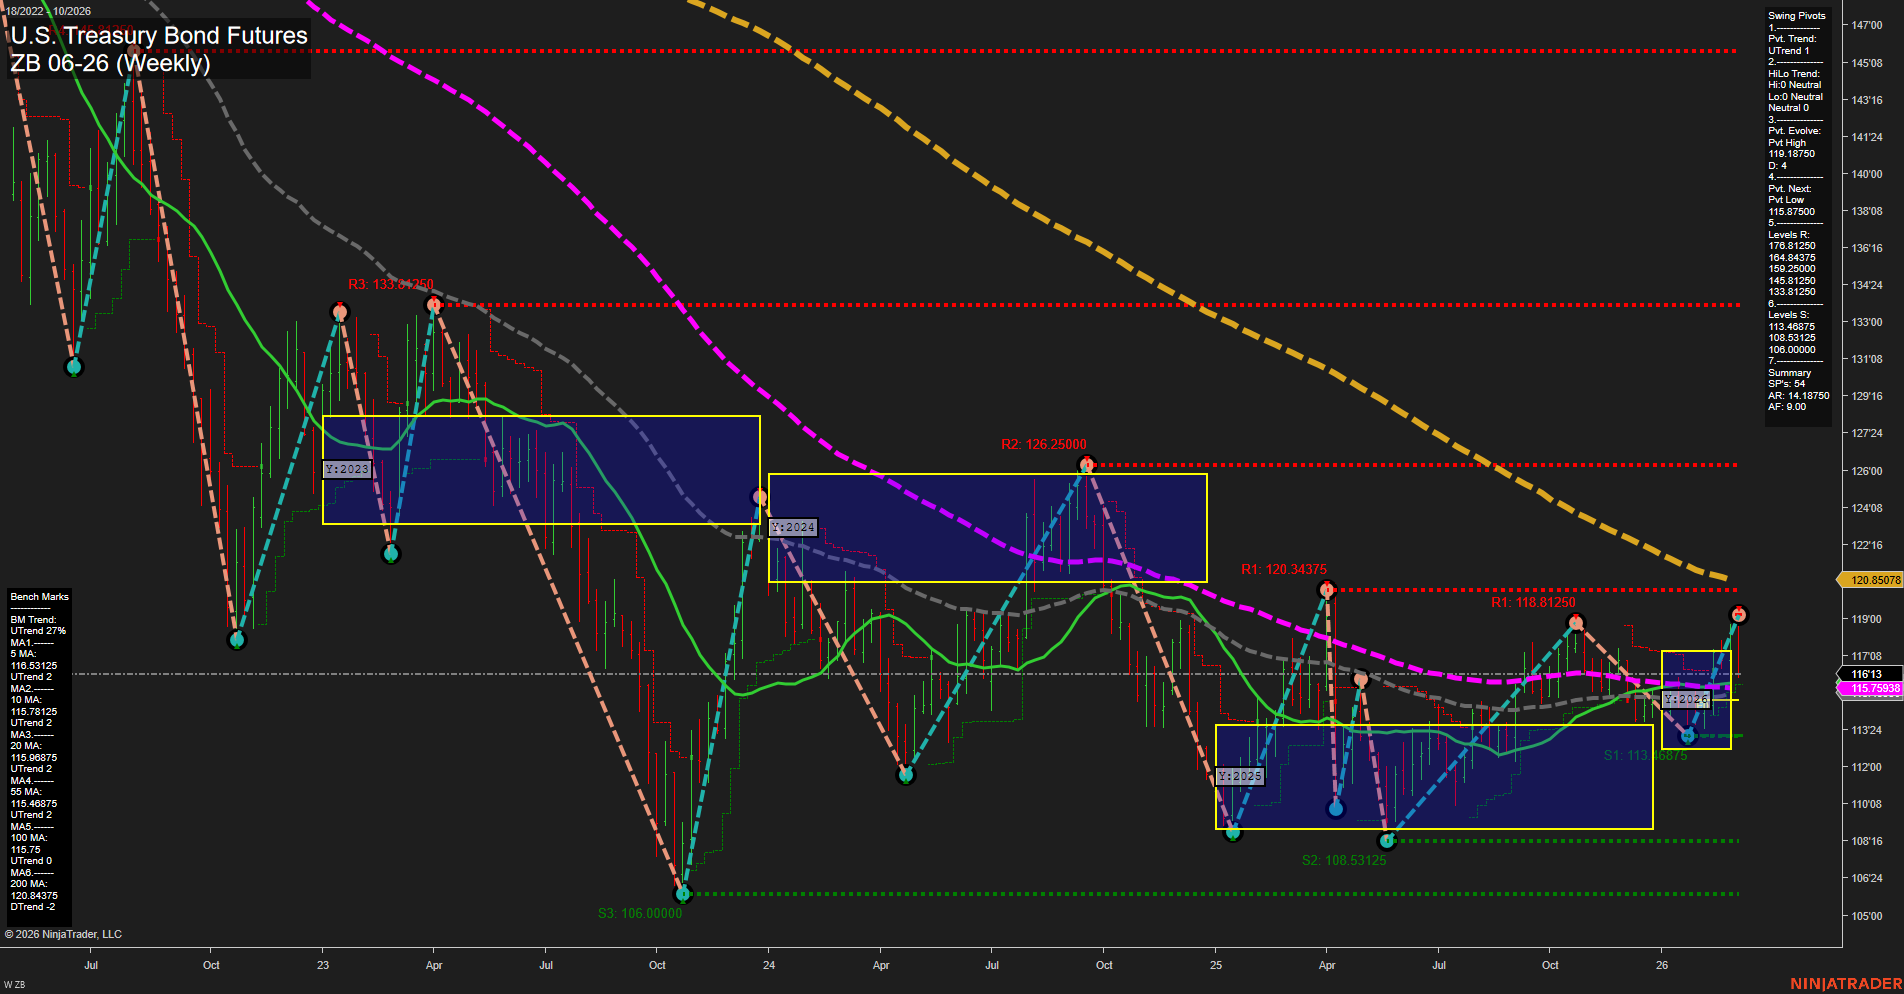Click the copyright 2026 NinjaTrader, LLC text
This screenshot has width=1904, height=994.
tap(63, 933)
